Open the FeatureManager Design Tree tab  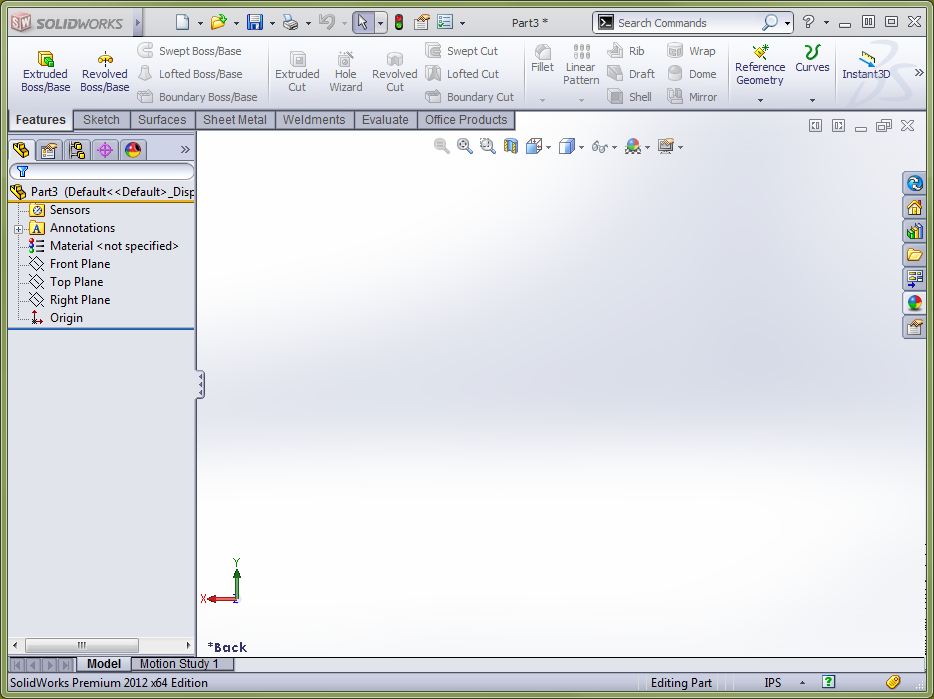pos(21,150)
